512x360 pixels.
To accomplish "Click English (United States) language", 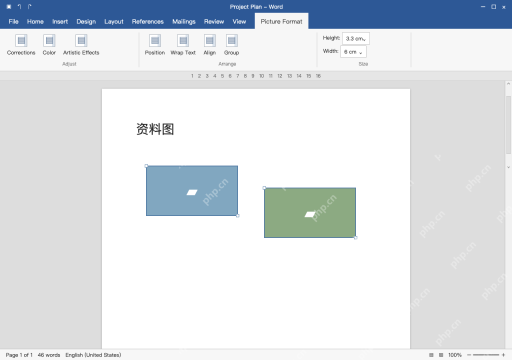I will [93, 355].
